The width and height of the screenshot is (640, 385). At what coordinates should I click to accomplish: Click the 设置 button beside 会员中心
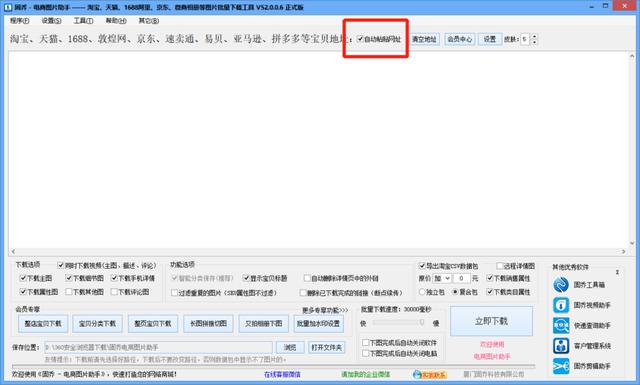tap(490, 39)
